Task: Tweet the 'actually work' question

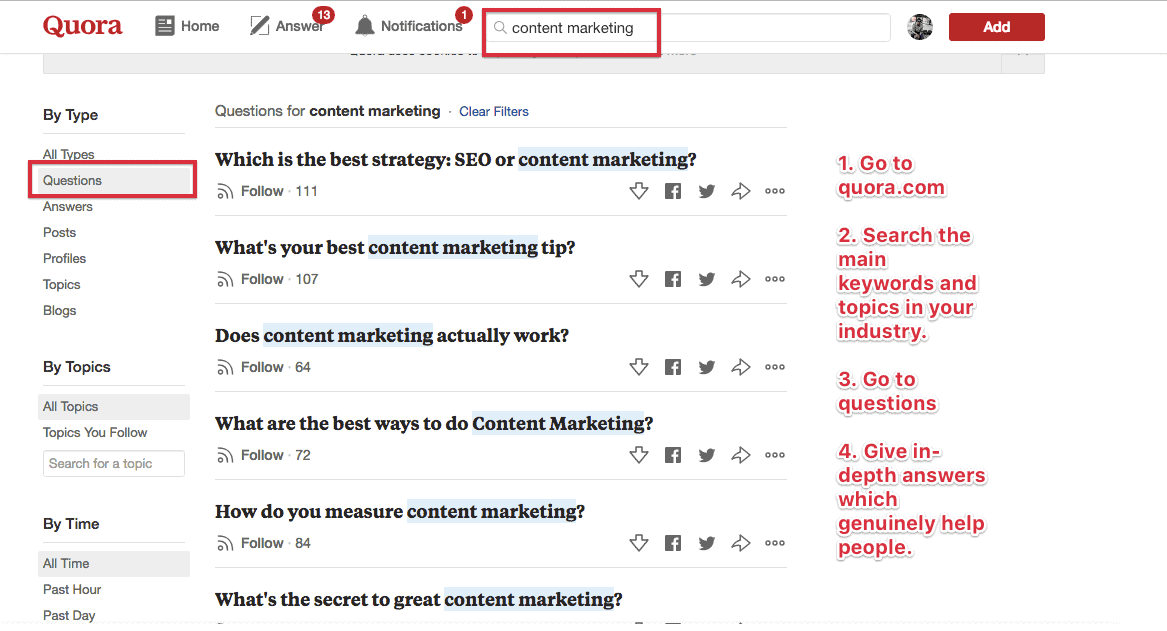Action: (707, 367)
